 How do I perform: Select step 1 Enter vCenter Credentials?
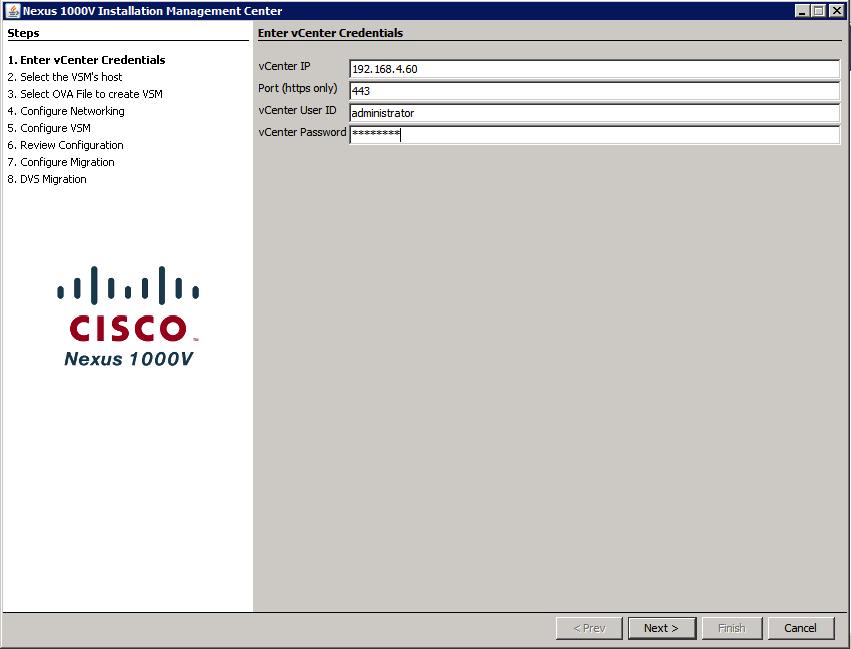86,60
